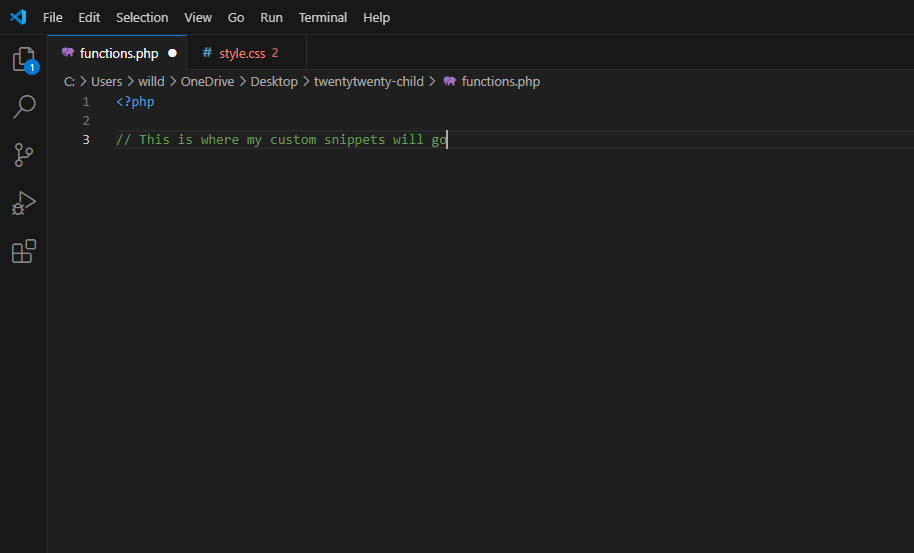914x553 pixels.
Task: Click the functions.php breadcrumb segment
Action: (501, 82)
